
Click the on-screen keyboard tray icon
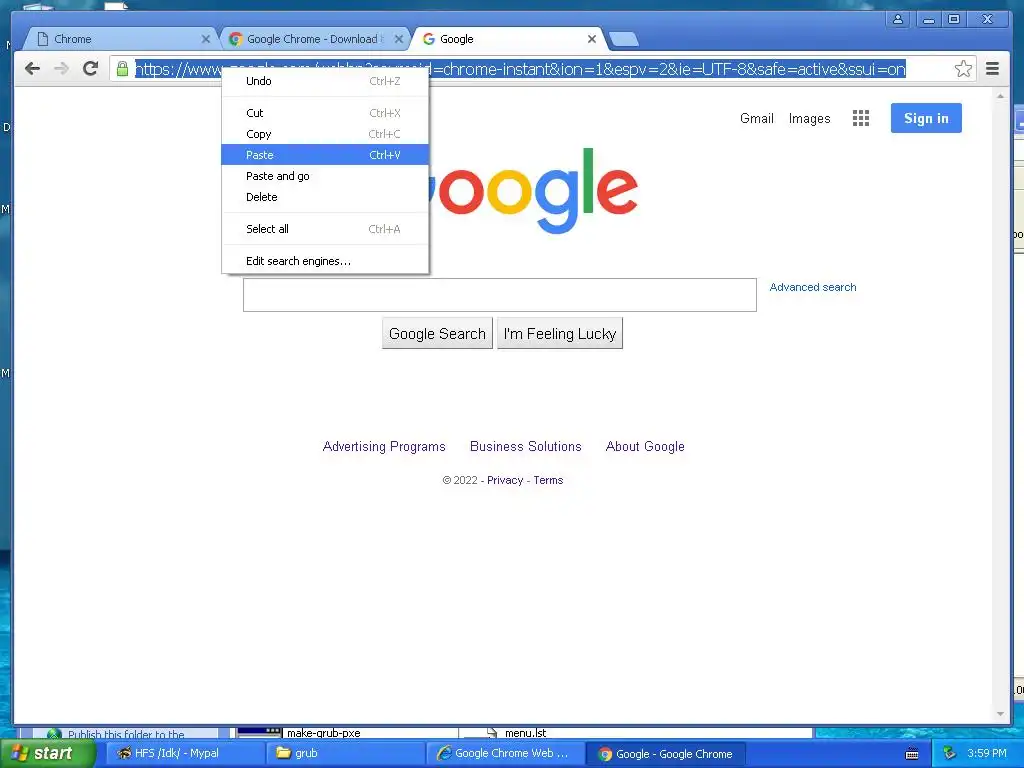[x=912, y=754]
